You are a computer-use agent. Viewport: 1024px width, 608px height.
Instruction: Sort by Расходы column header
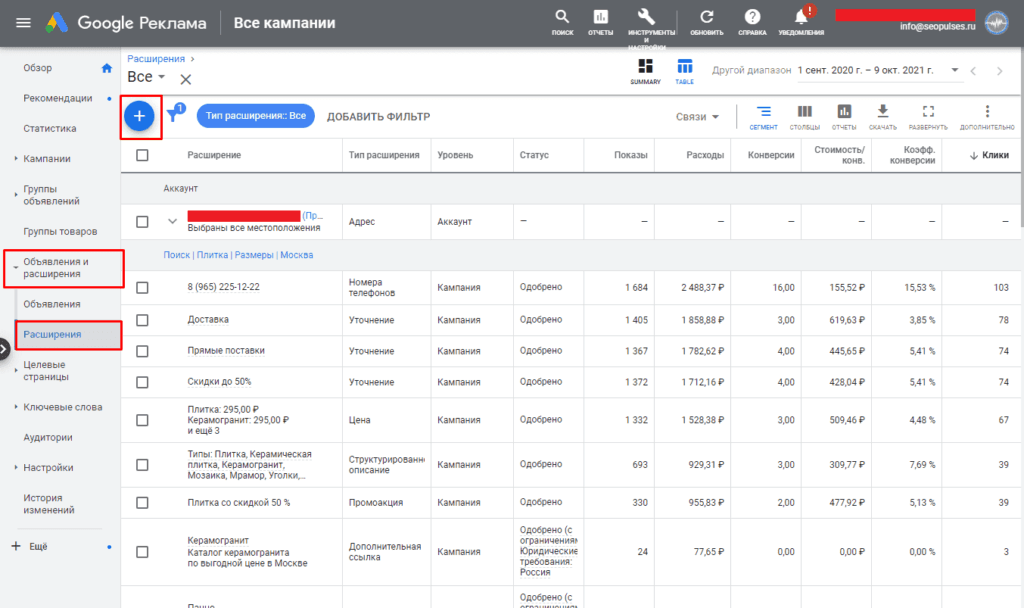tap(705, 155)
